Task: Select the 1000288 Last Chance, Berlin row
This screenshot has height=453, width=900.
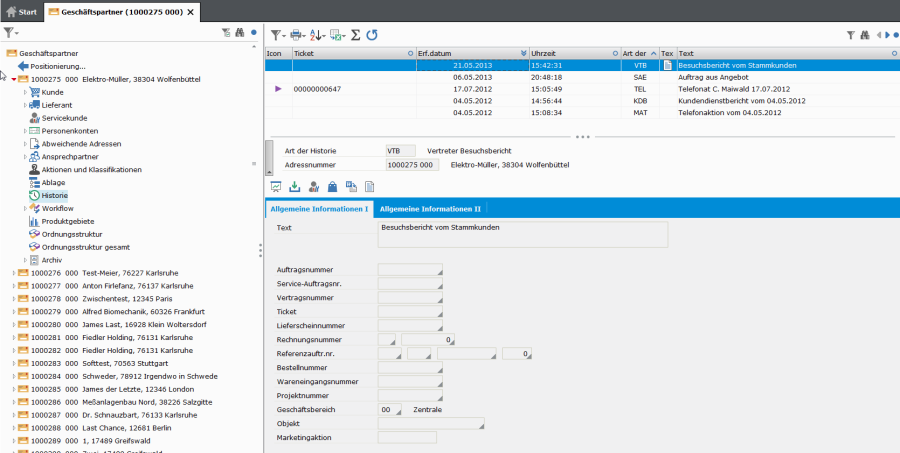Action: pos(101,428)
